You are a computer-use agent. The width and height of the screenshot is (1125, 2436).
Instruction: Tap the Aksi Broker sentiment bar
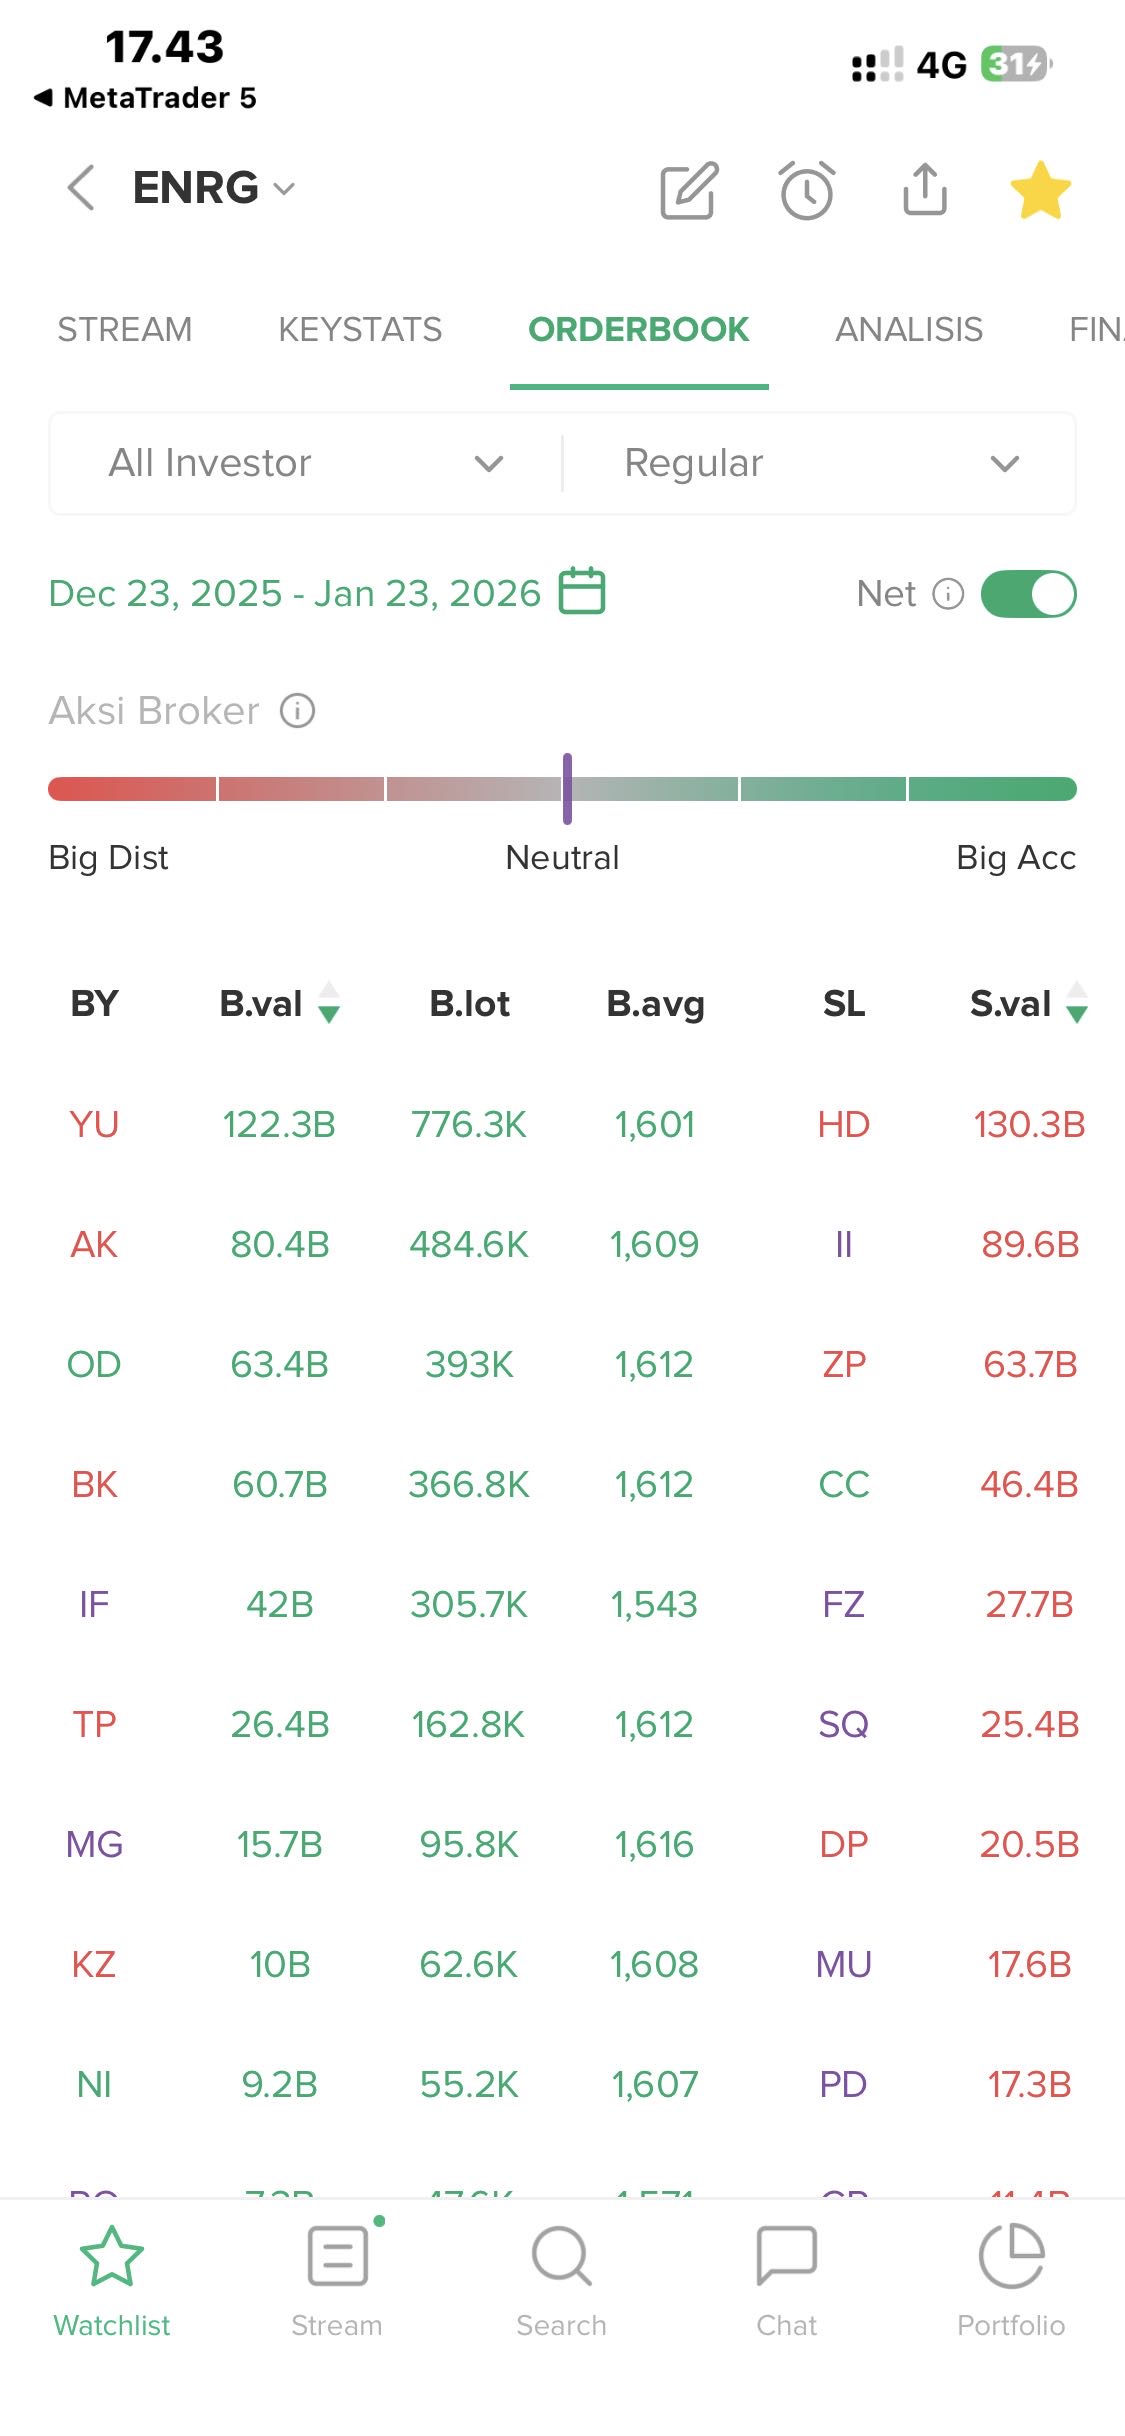562,789
